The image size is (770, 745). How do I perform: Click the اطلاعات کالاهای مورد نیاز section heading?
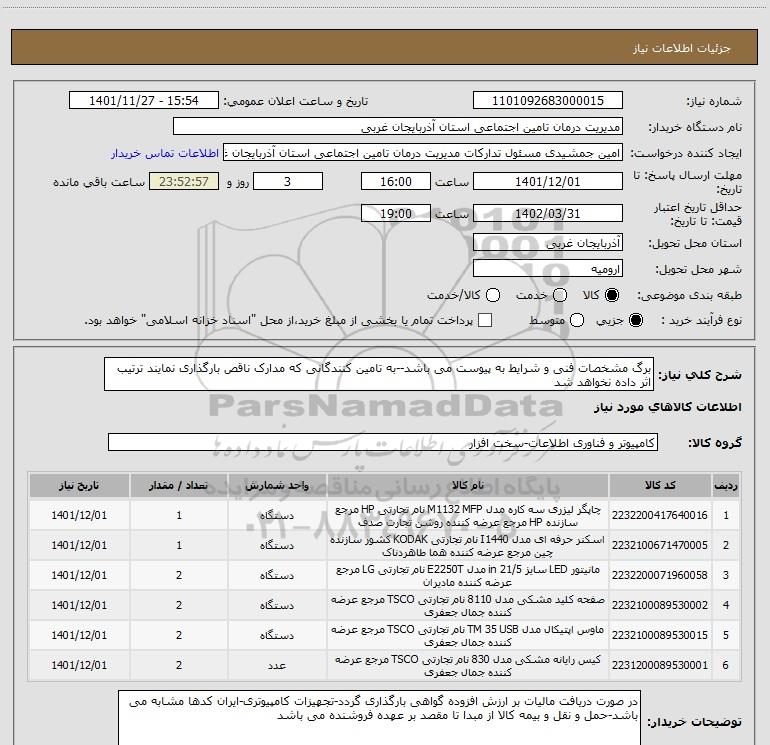tap(667, 407)
